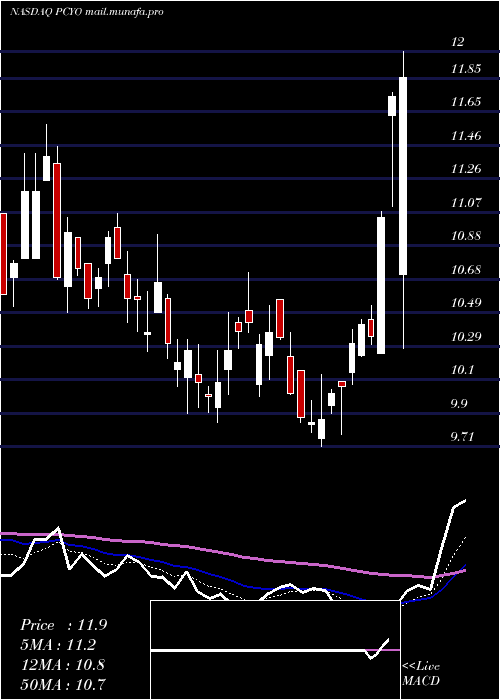The image size is (500, 700).
Task: Click the 10.1 price axis label
Action: coord(462,370)
